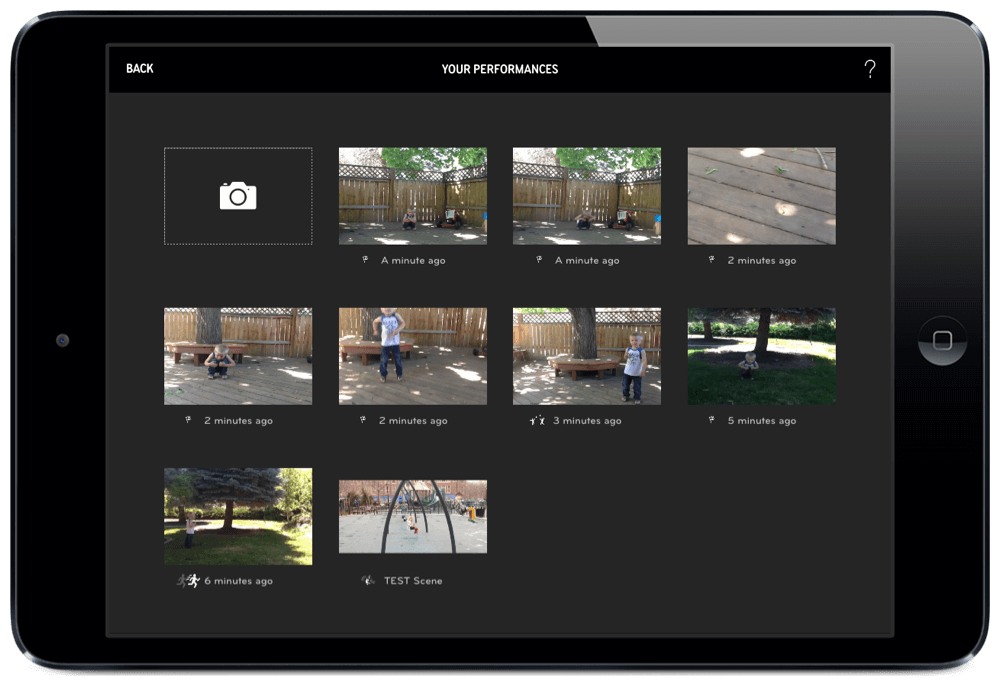The height and width of the screenshot is (686, 1000).
Task: Open the deck boards close-up thumbnail
Action: (x=761, y=196)
